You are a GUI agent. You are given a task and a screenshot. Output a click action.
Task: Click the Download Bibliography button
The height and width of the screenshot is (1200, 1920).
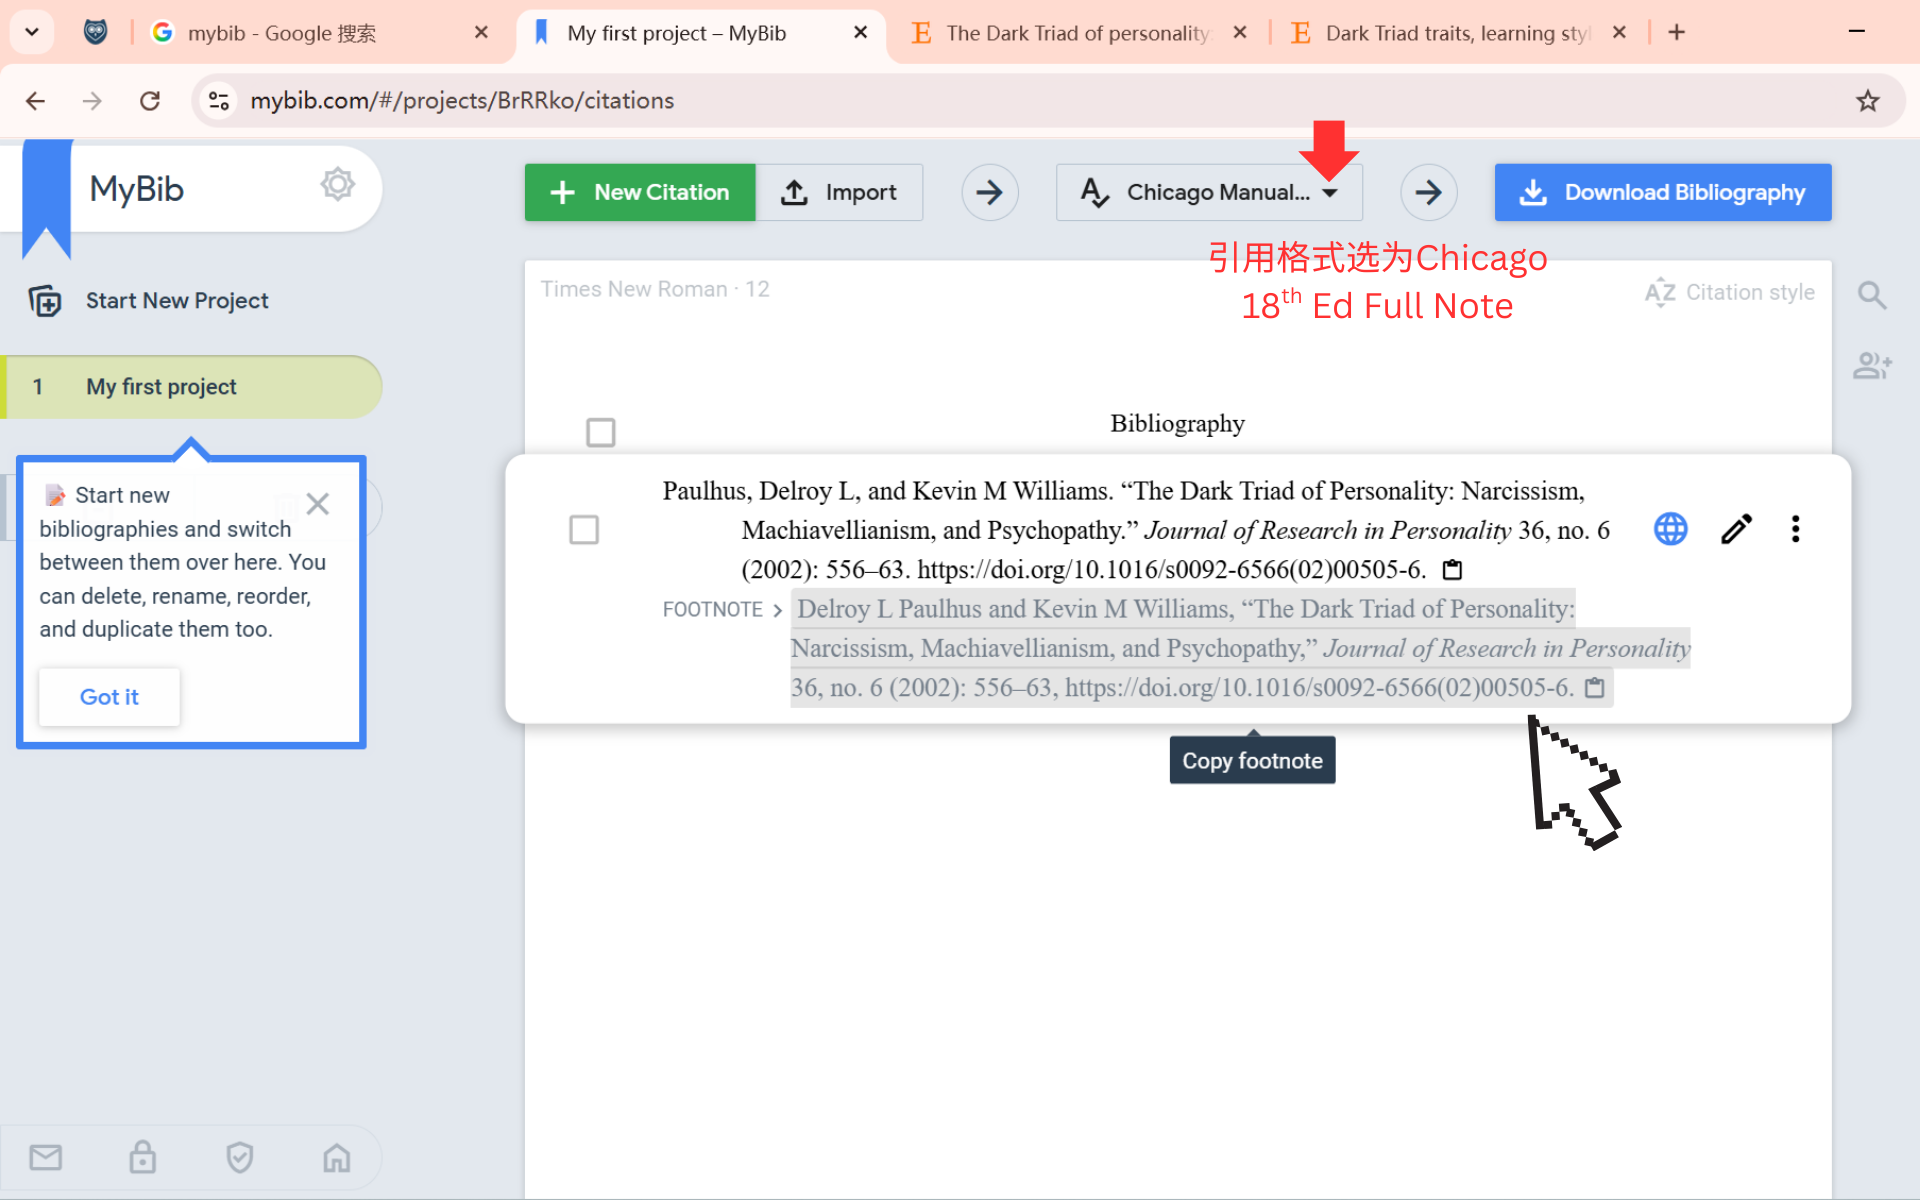1662,192
